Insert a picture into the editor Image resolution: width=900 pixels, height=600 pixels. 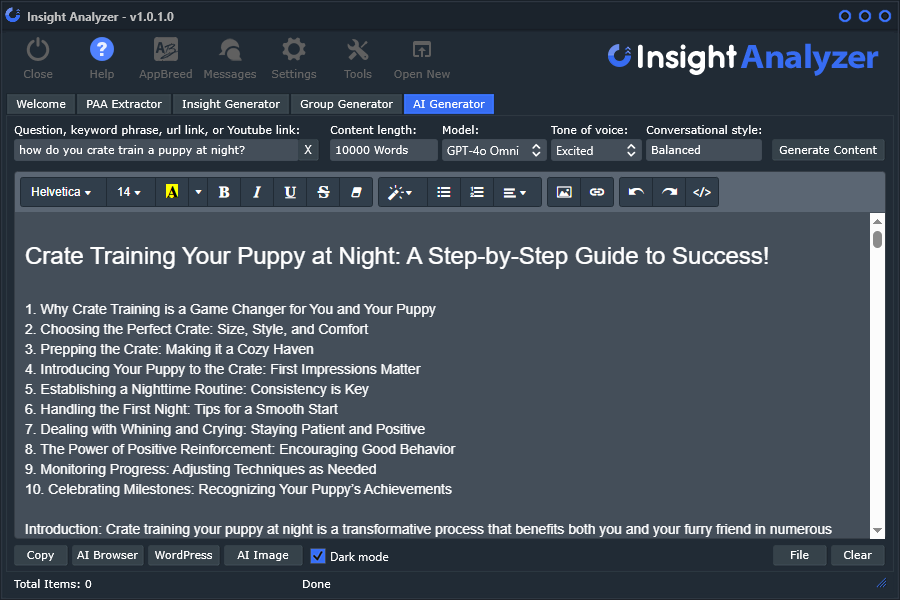pyautogui.click(x=564, y=192)
